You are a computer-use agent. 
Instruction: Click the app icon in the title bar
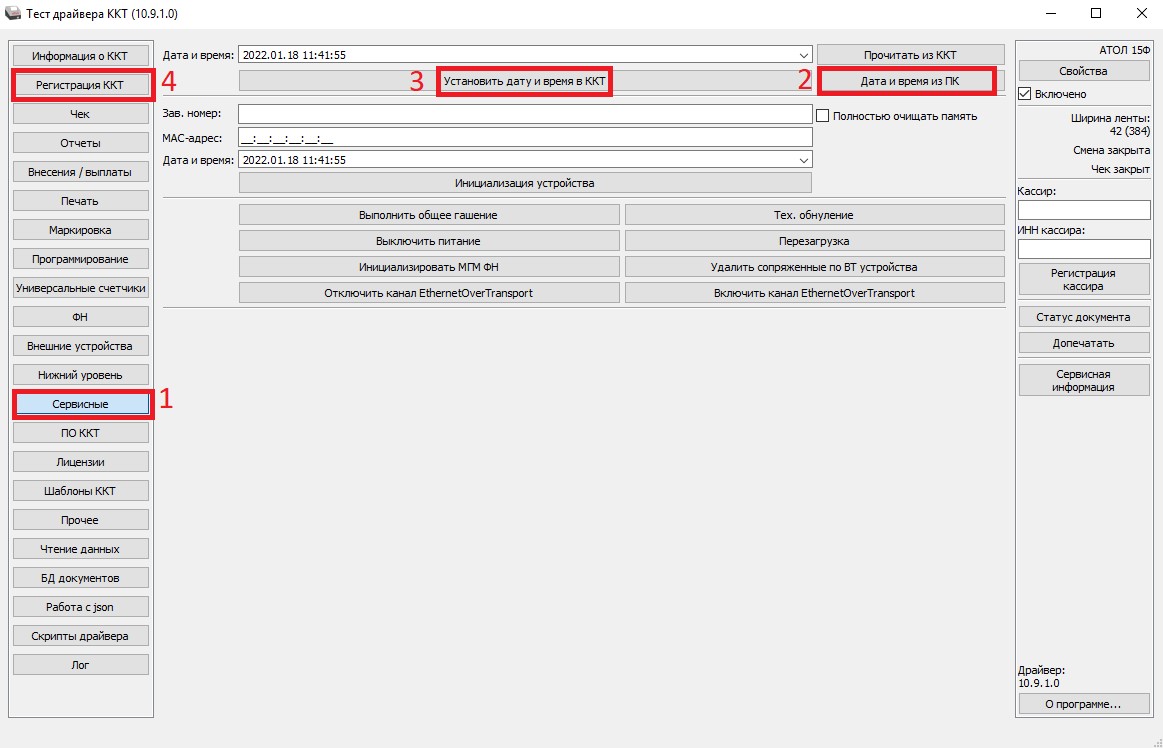tap(13, 14)
